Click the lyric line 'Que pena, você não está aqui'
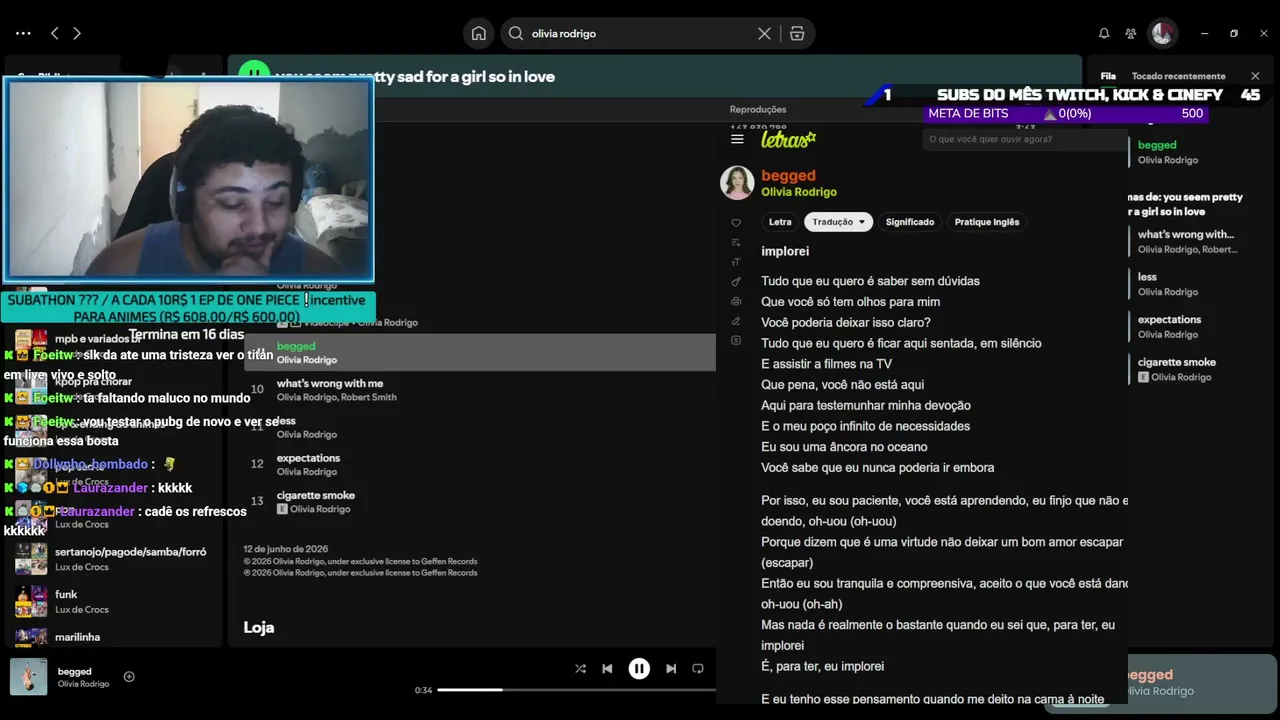The image size is (1280, 720). 842,385
